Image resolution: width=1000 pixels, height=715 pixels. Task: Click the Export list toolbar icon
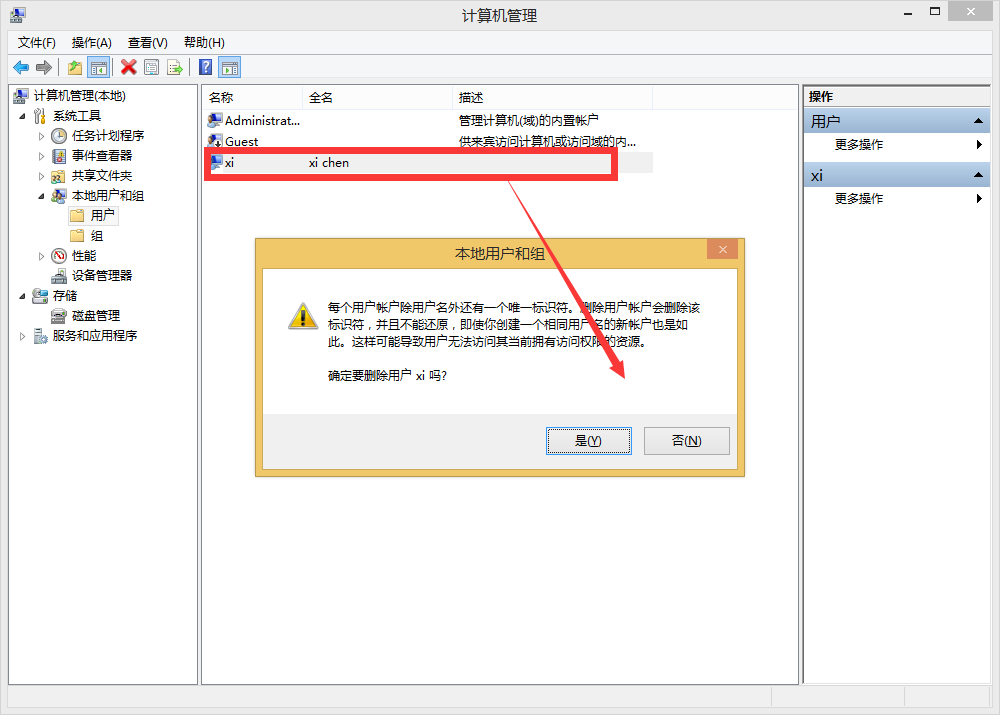[175, 67]
